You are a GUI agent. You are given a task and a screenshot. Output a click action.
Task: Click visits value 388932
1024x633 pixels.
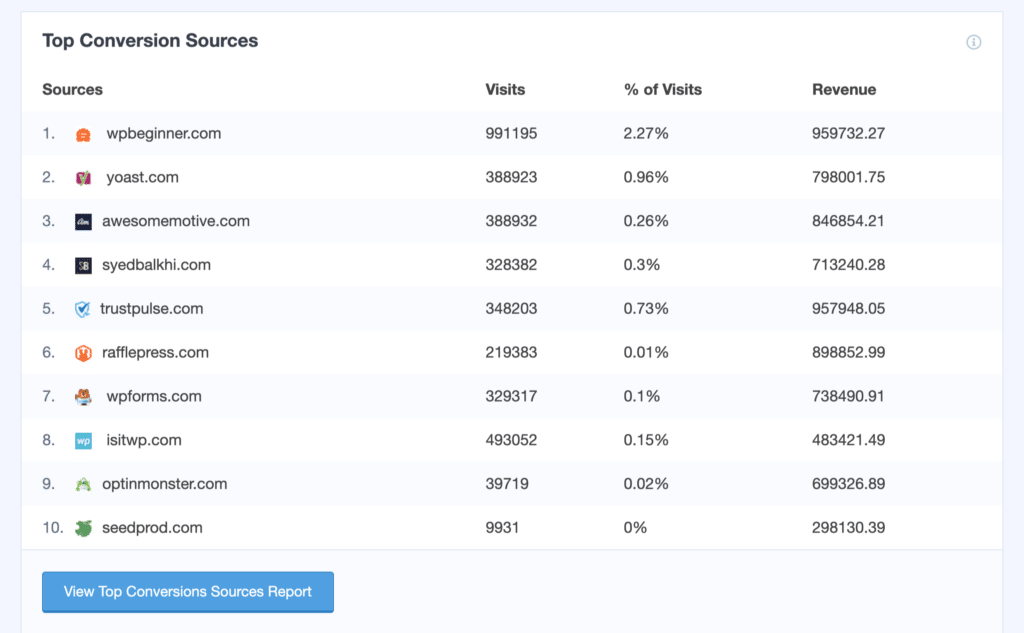511,221
